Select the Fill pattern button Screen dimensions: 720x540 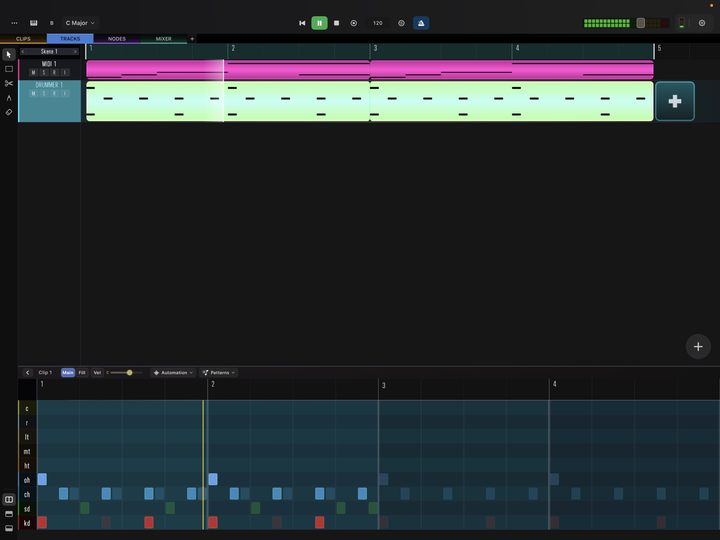click(x=82, y=372)
